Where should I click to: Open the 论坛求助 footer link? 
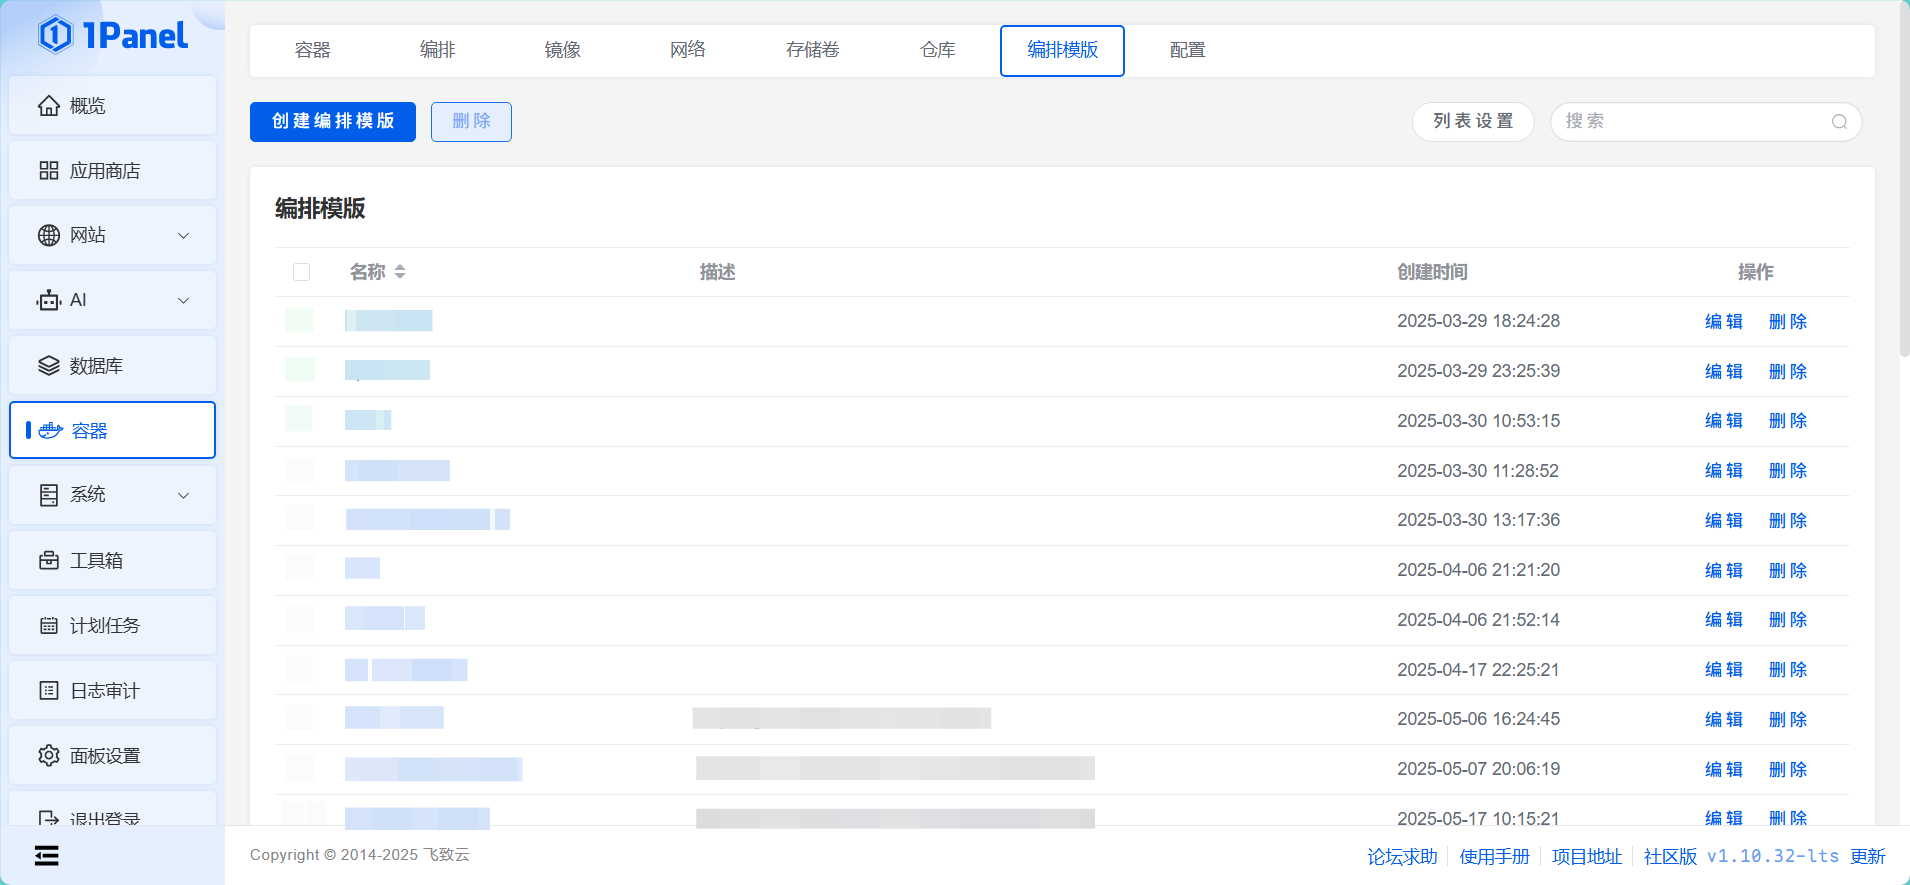[1402, 857]
